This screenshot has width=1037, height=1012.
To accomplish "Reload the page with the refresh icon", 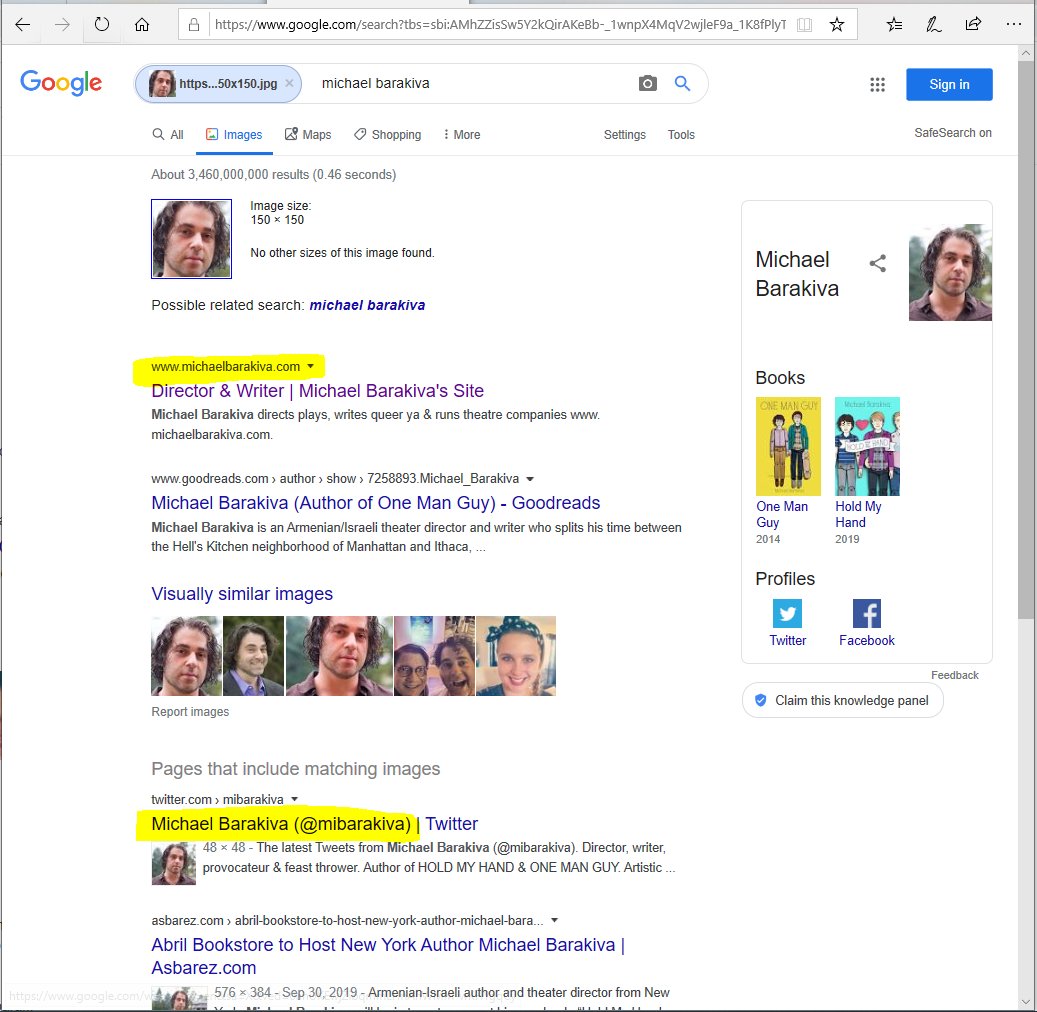I will point(101,24).
